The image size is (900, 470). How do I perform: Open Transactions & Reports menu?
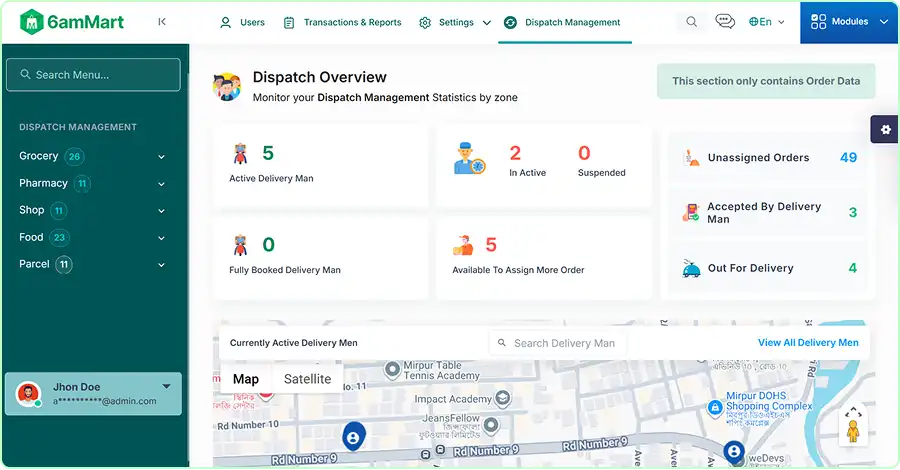pyautogui.click(x=343, y=22)
